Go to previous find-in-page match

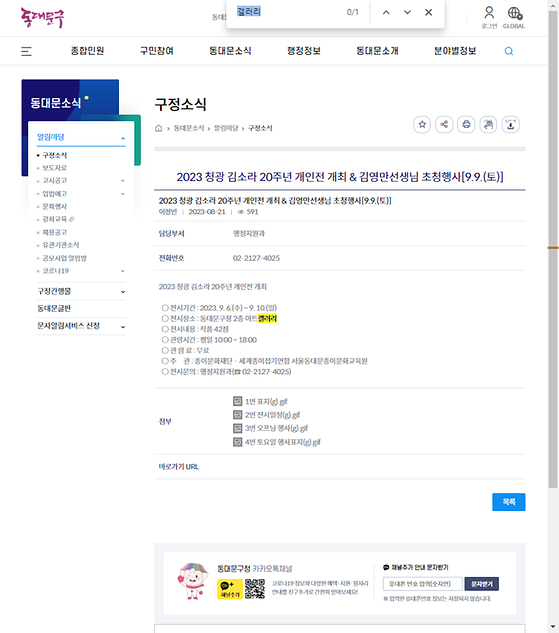coord(386,13)
